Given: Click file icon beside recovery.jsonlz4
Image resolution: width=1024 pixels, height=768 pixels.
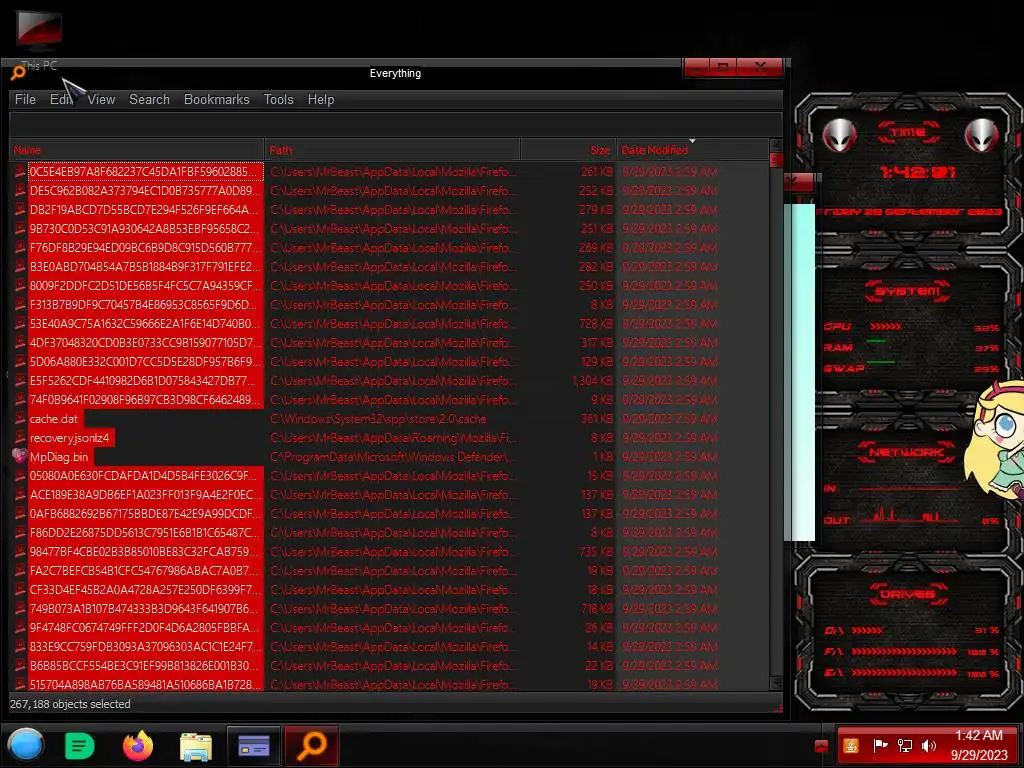Looking at the screenshot, I should click(20, 438).
